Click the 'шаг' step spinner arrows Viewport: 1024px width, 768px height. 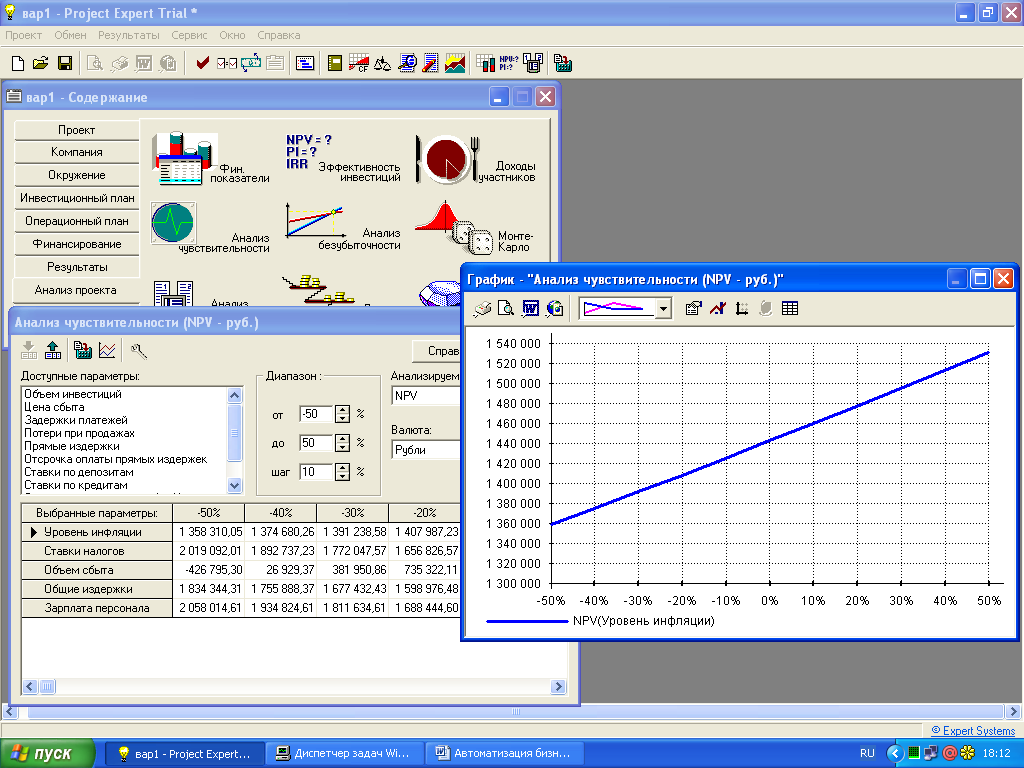(342, 472)
